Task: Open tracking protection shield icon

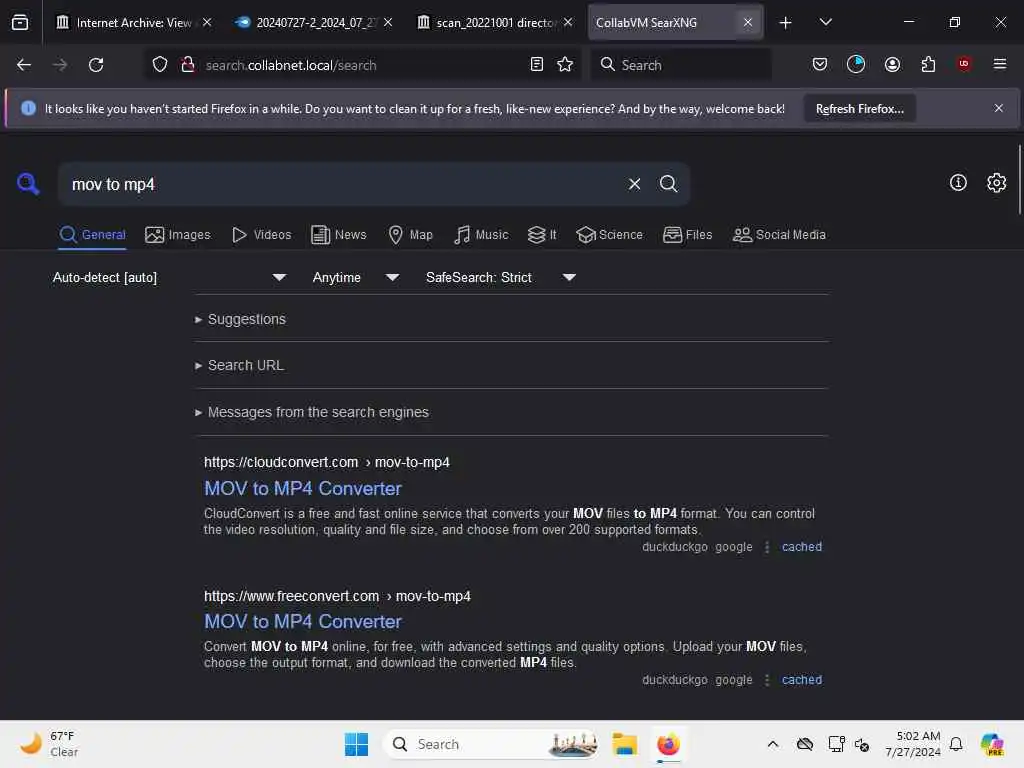Action: tap(160, 65)
